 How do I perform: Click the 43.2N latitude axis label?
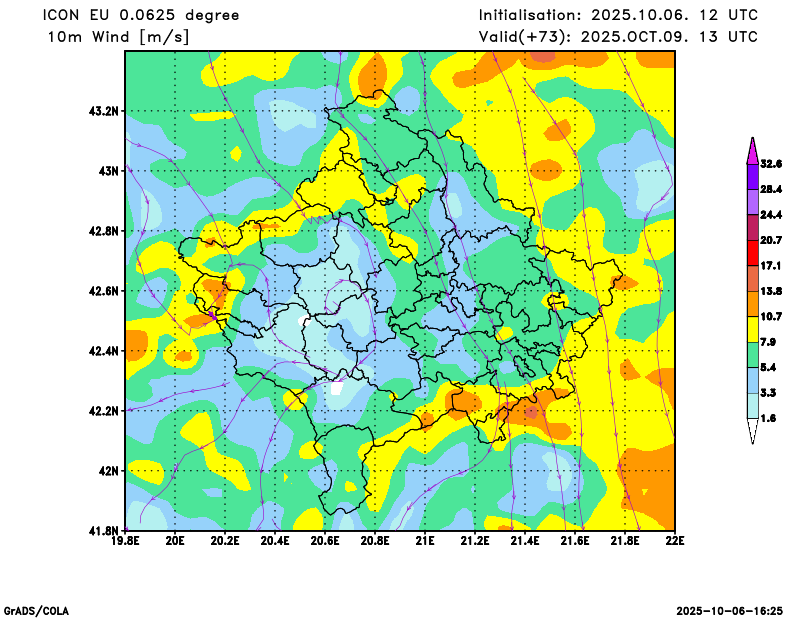pyautogui.click(x=103, y=111)
